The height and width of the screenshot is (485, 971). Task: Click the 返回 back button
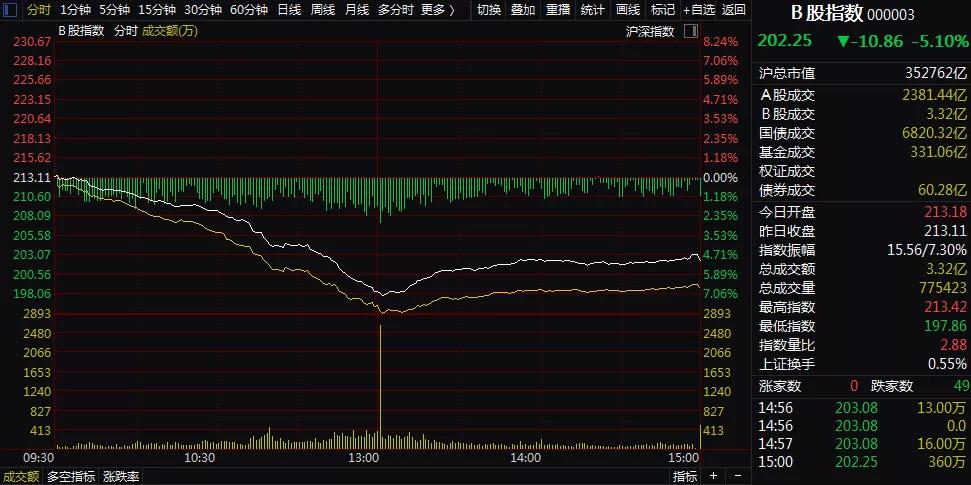tap(734, 10)
